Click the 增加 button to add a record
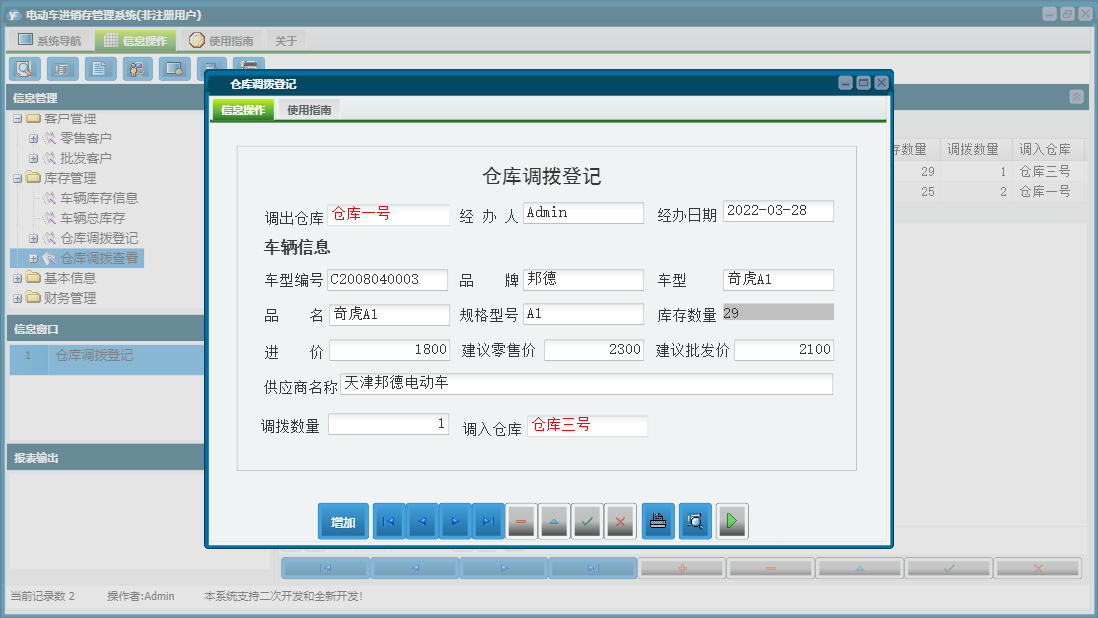This screenshot has width=1098, height=618. (343, 521)
